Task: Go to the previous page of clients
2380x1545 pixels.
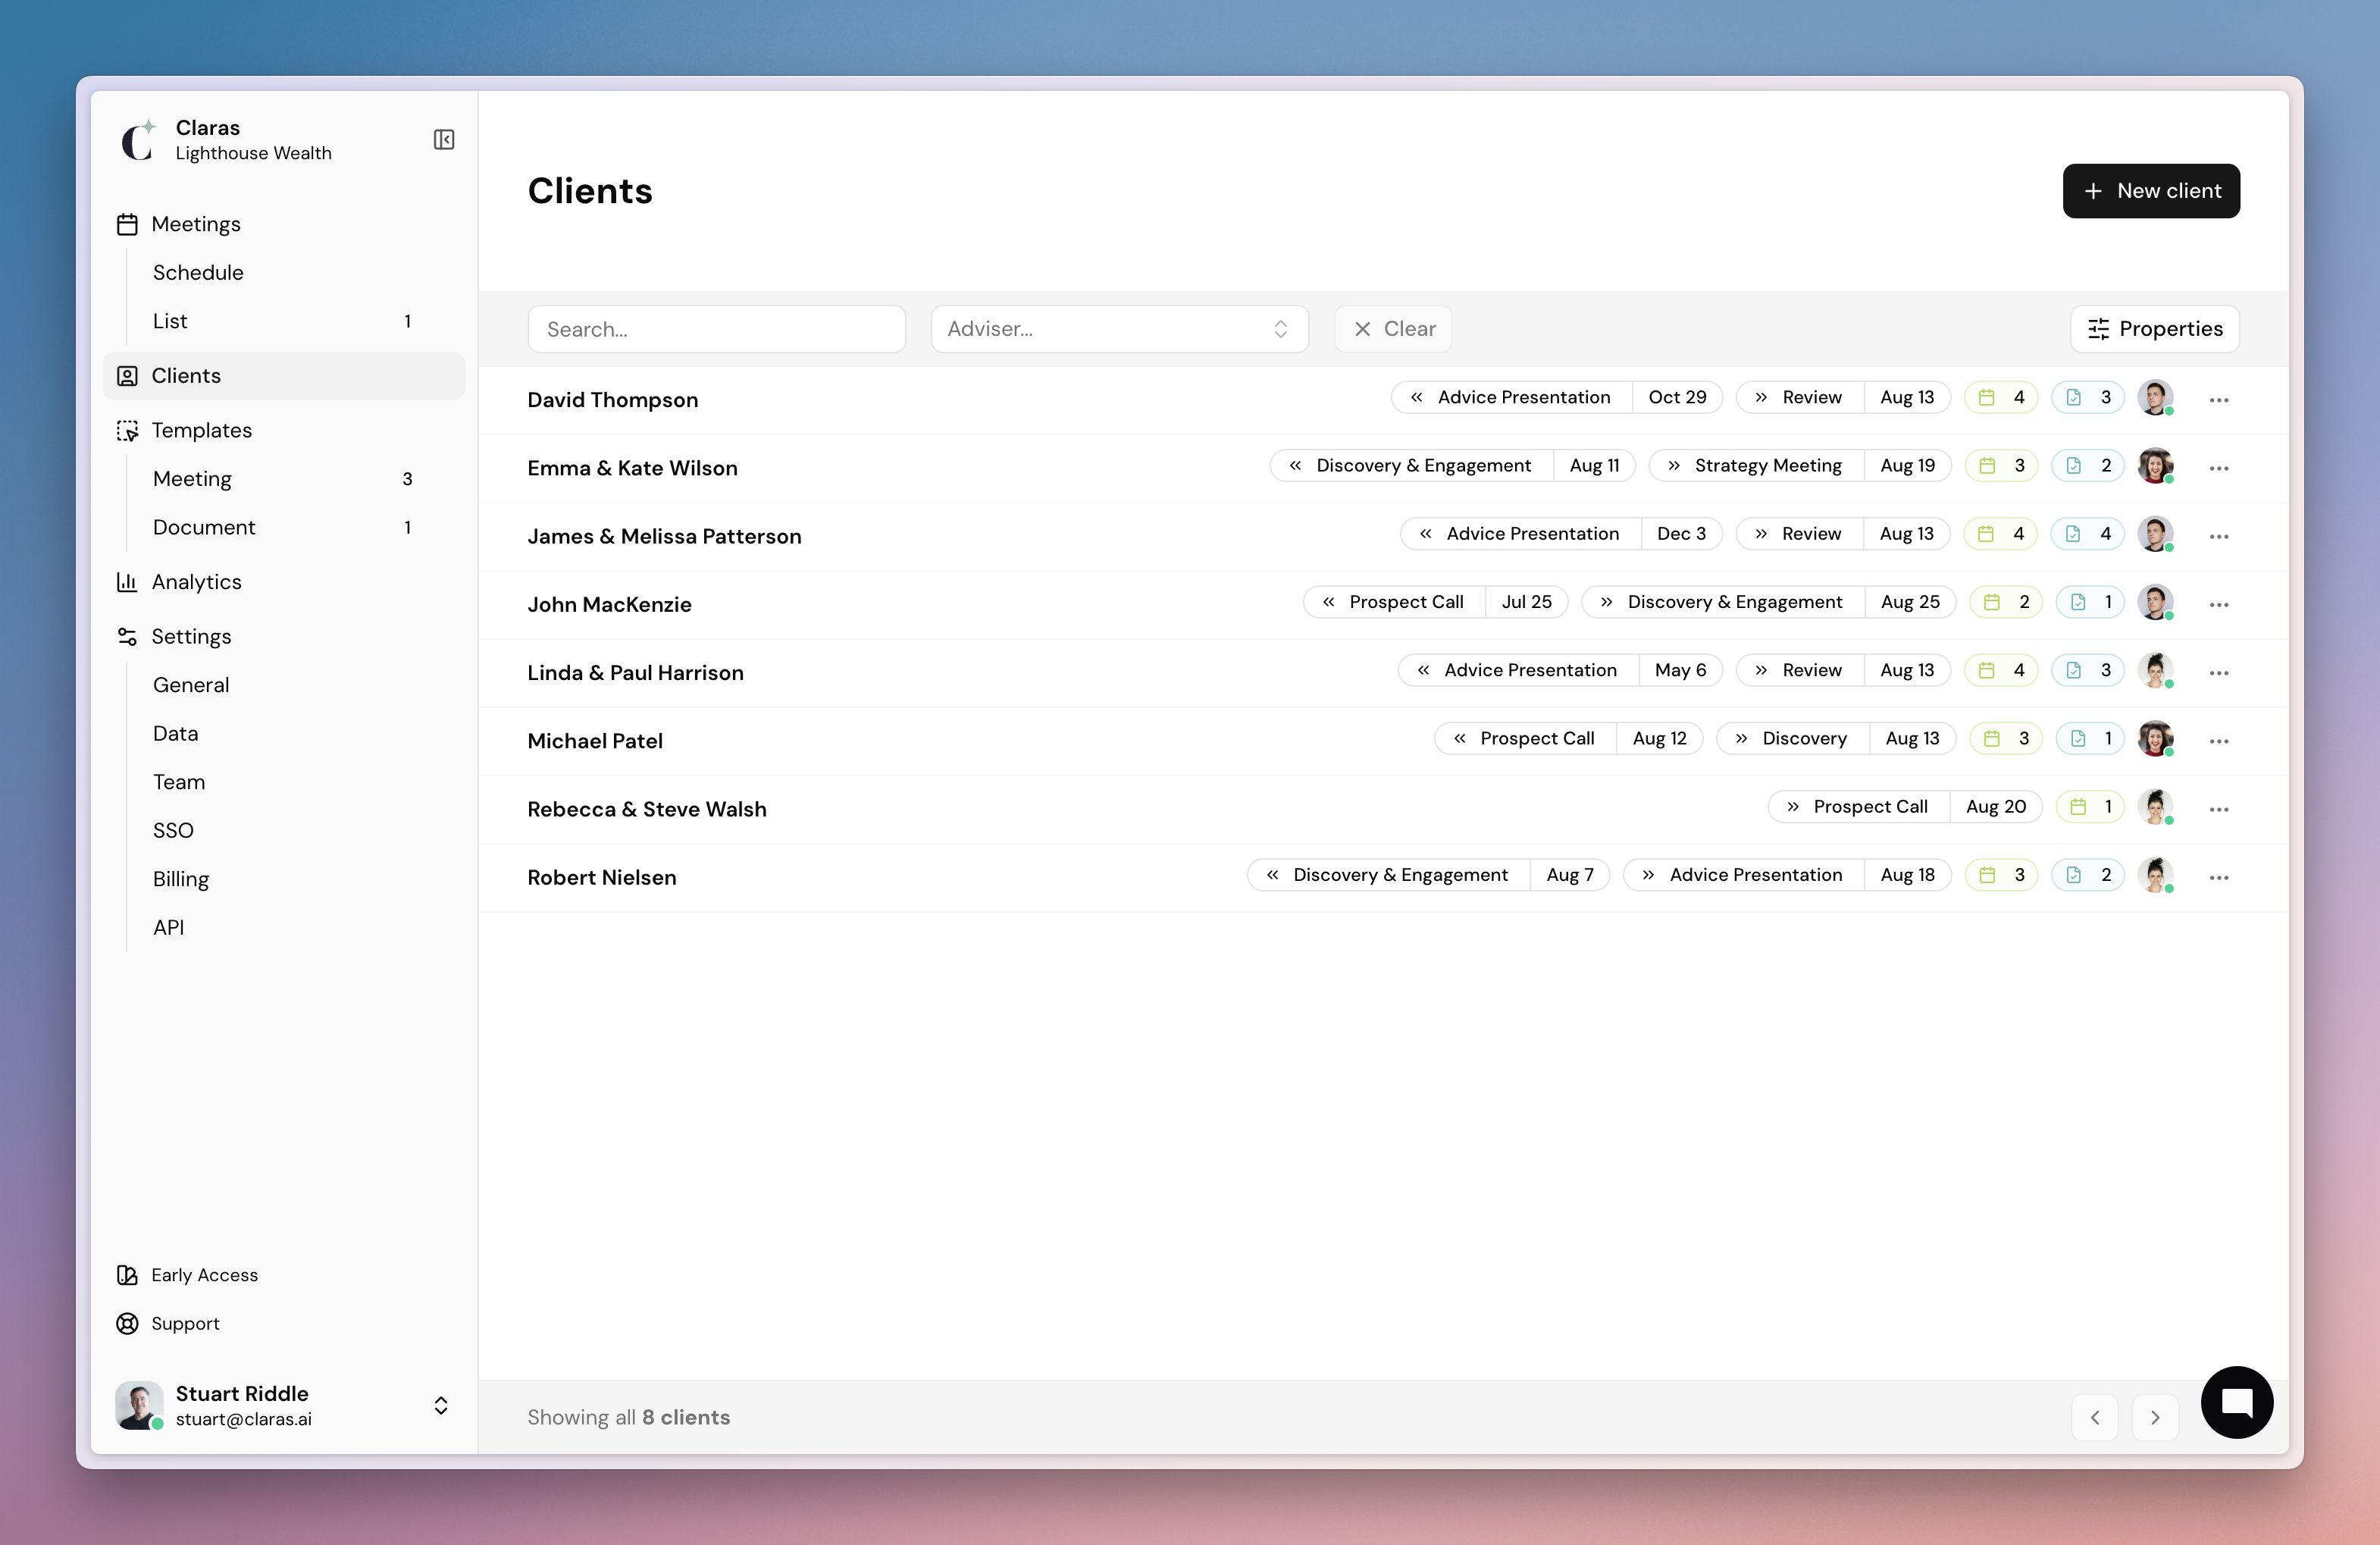Action: pos(2095,1417)
